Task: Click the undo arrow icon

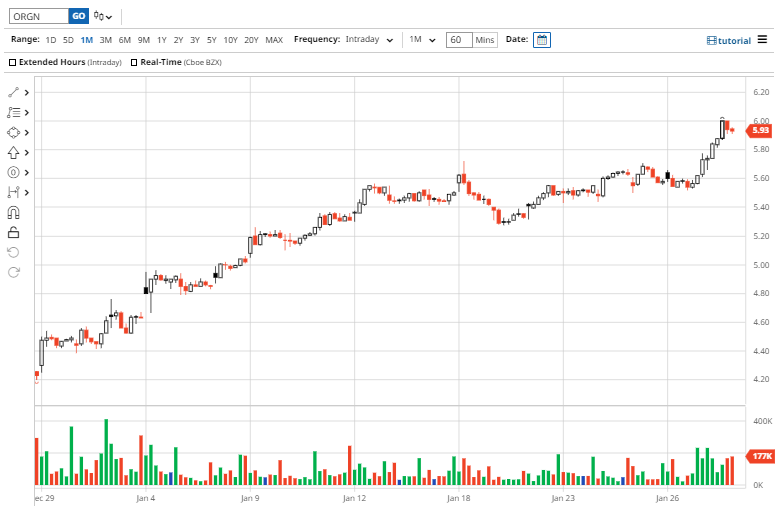Action: [13, 252]
